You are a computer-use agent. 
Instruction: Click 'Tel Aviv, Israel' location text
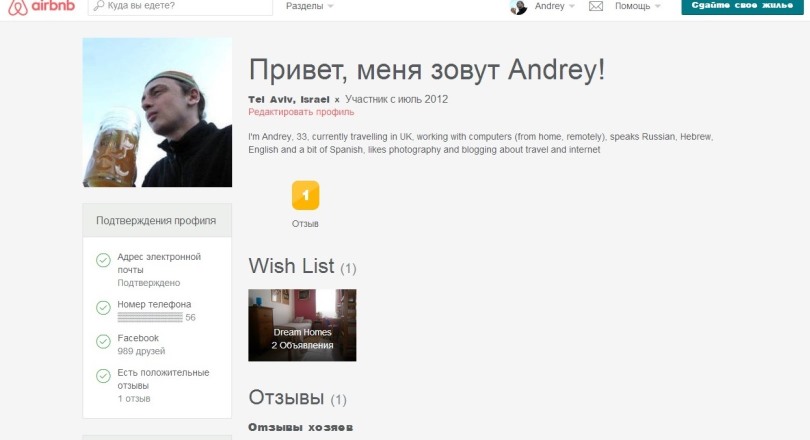click(x=289, y=99)
